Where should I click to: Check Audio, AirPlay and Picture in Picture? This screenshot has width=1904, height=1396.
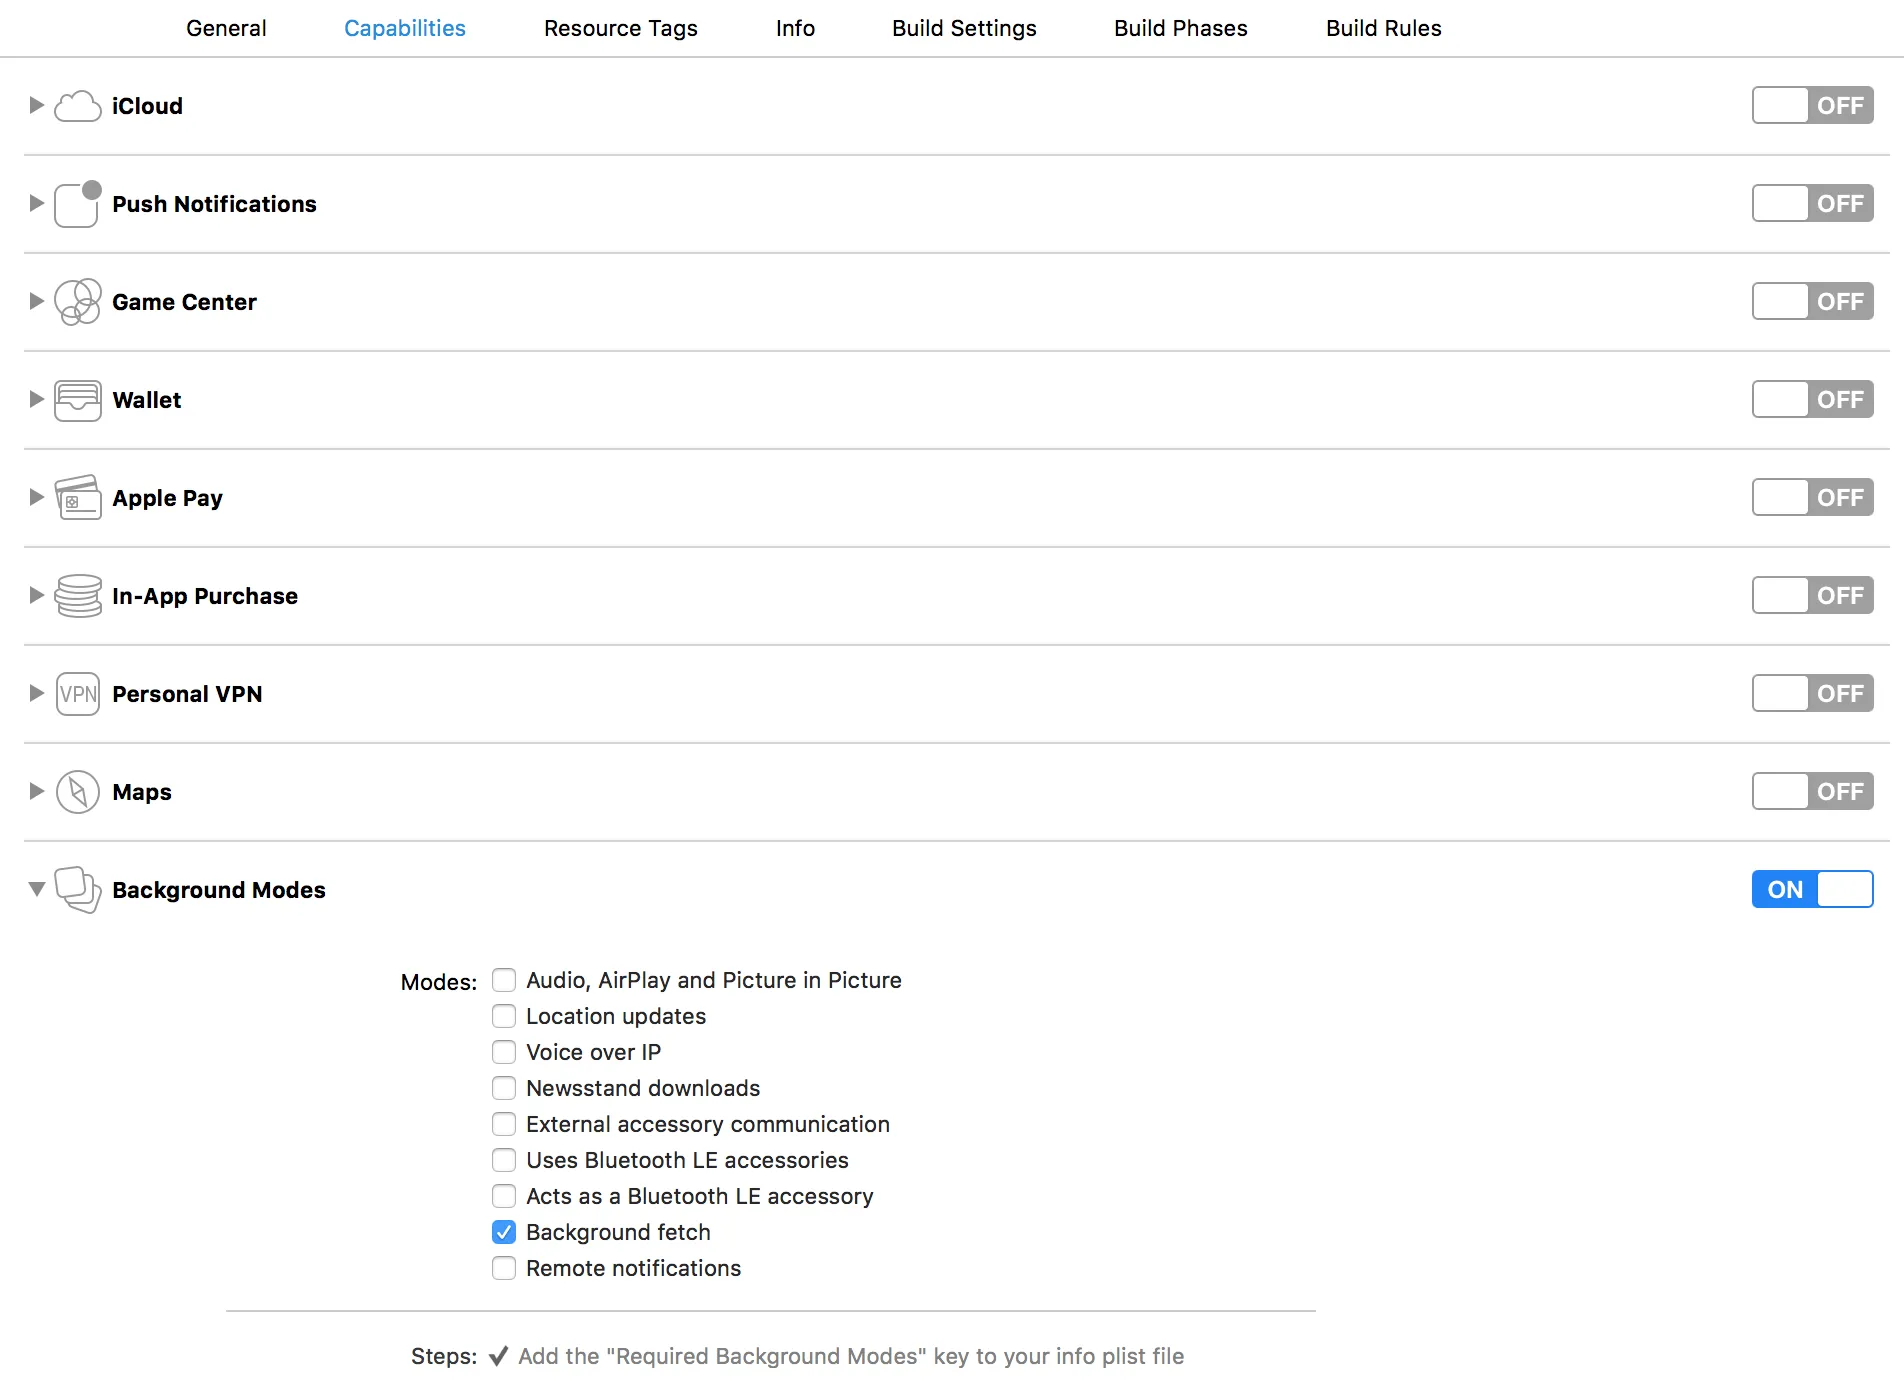pyautogui.click(x=504, y=980)
